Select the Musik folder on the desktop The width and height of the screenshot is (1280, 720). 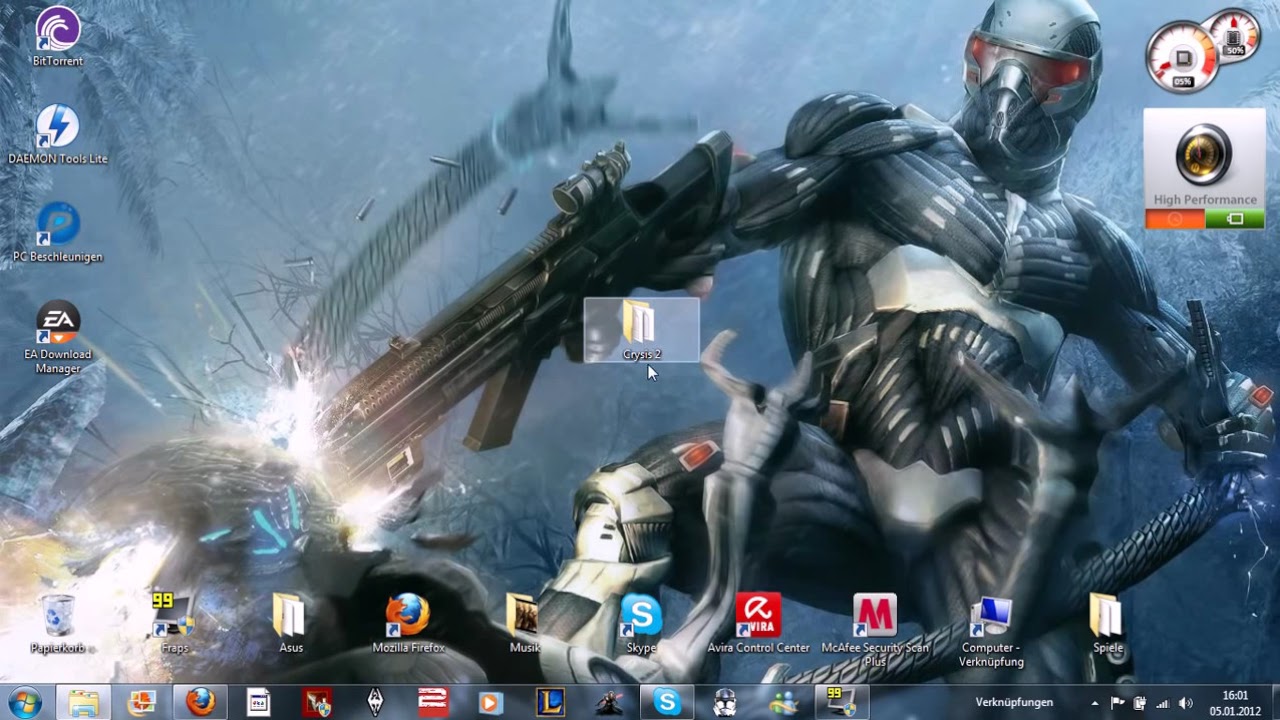[x=524, y=623]
